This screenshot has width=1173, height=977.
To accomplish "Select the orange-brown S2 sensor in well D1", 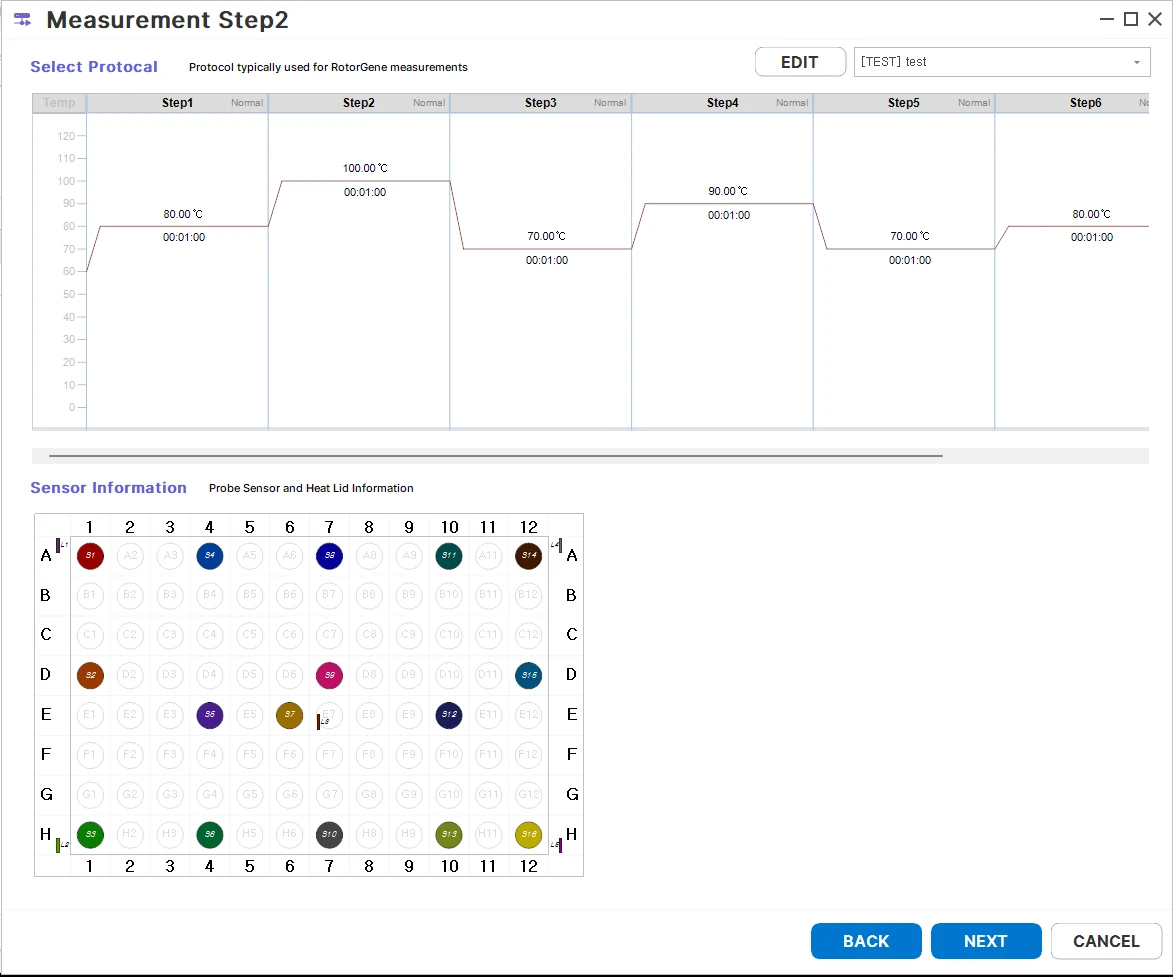I will click(91, 675).
